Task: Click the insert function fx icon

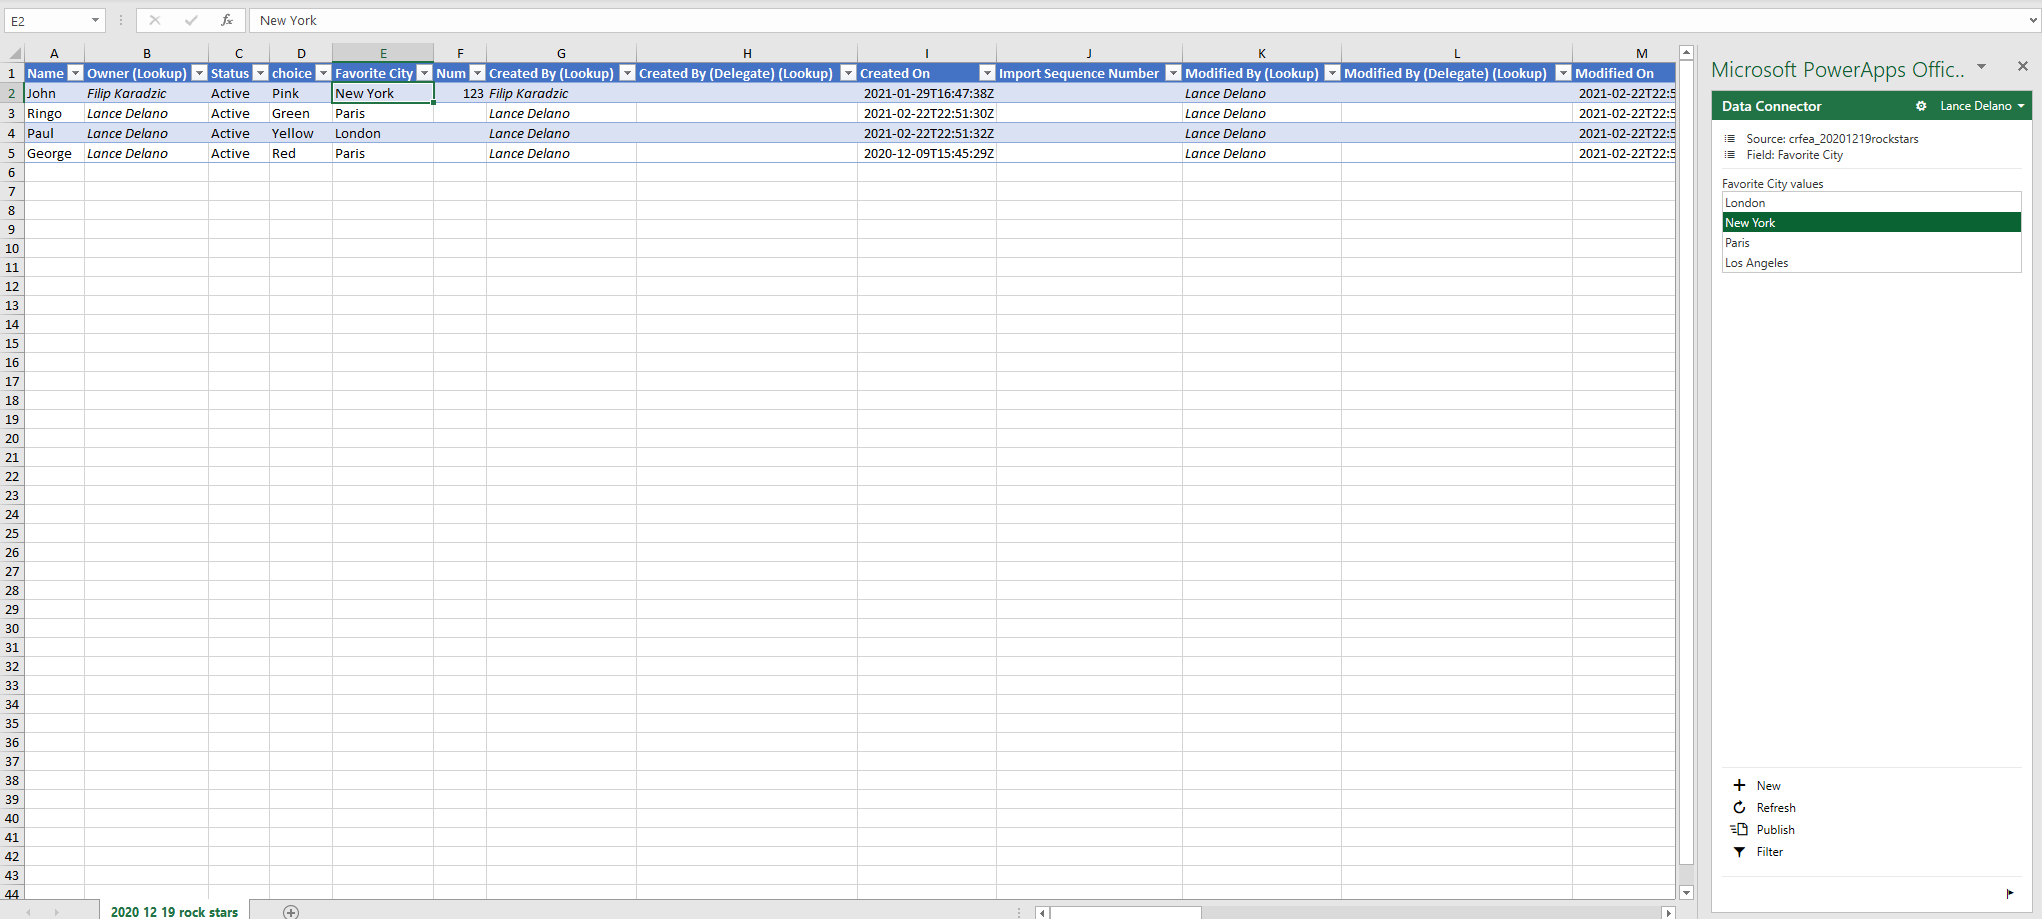Action: pyautogui.click(x=227, y=20)
